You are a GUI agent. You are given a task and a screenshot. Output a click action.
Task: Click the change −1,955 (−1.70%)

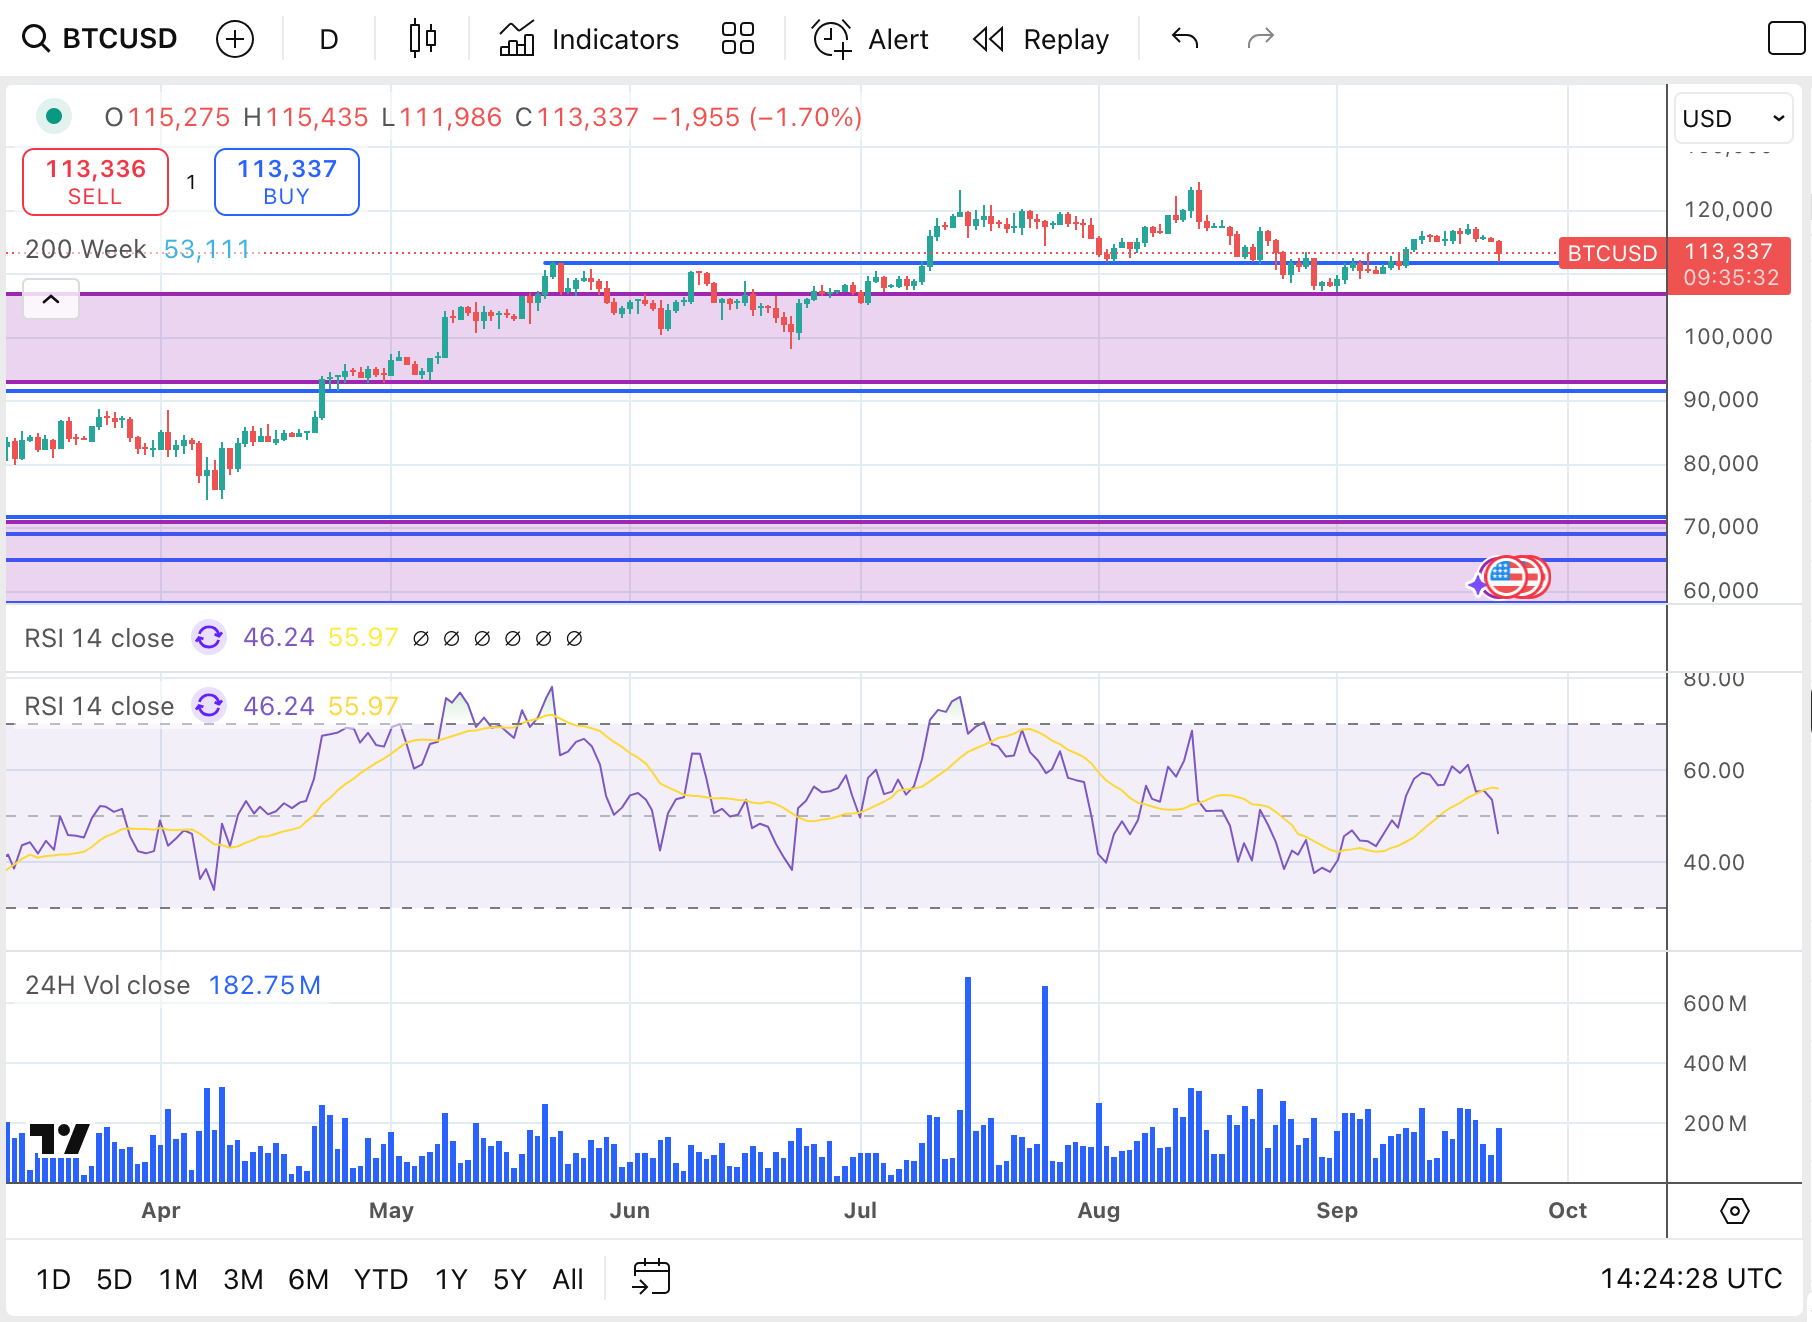[757, 117]
